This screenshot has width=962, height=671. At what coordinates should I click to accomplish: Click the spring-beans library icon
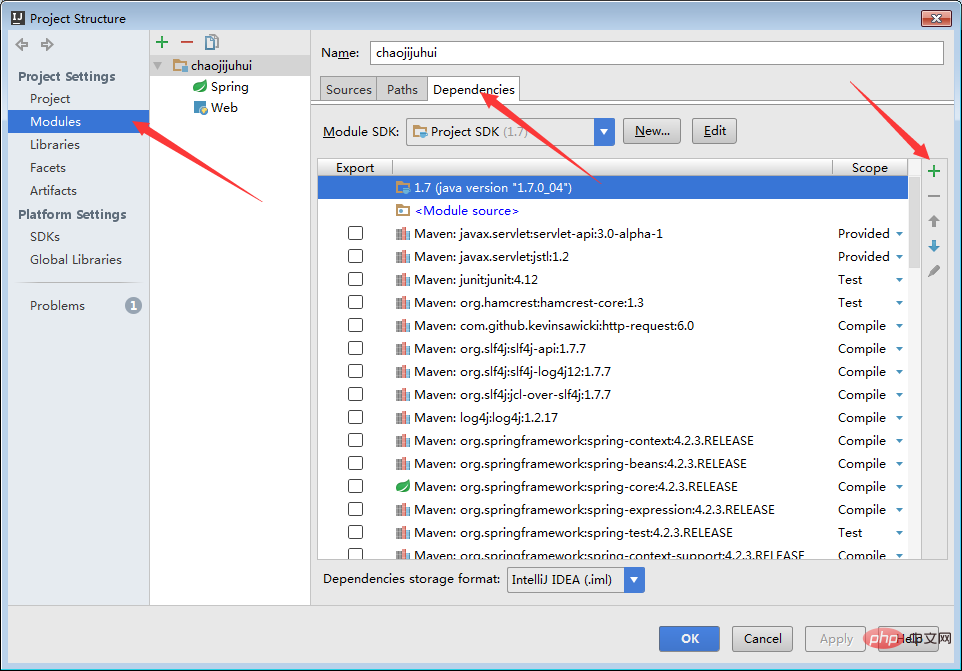(x=403, y=464)
